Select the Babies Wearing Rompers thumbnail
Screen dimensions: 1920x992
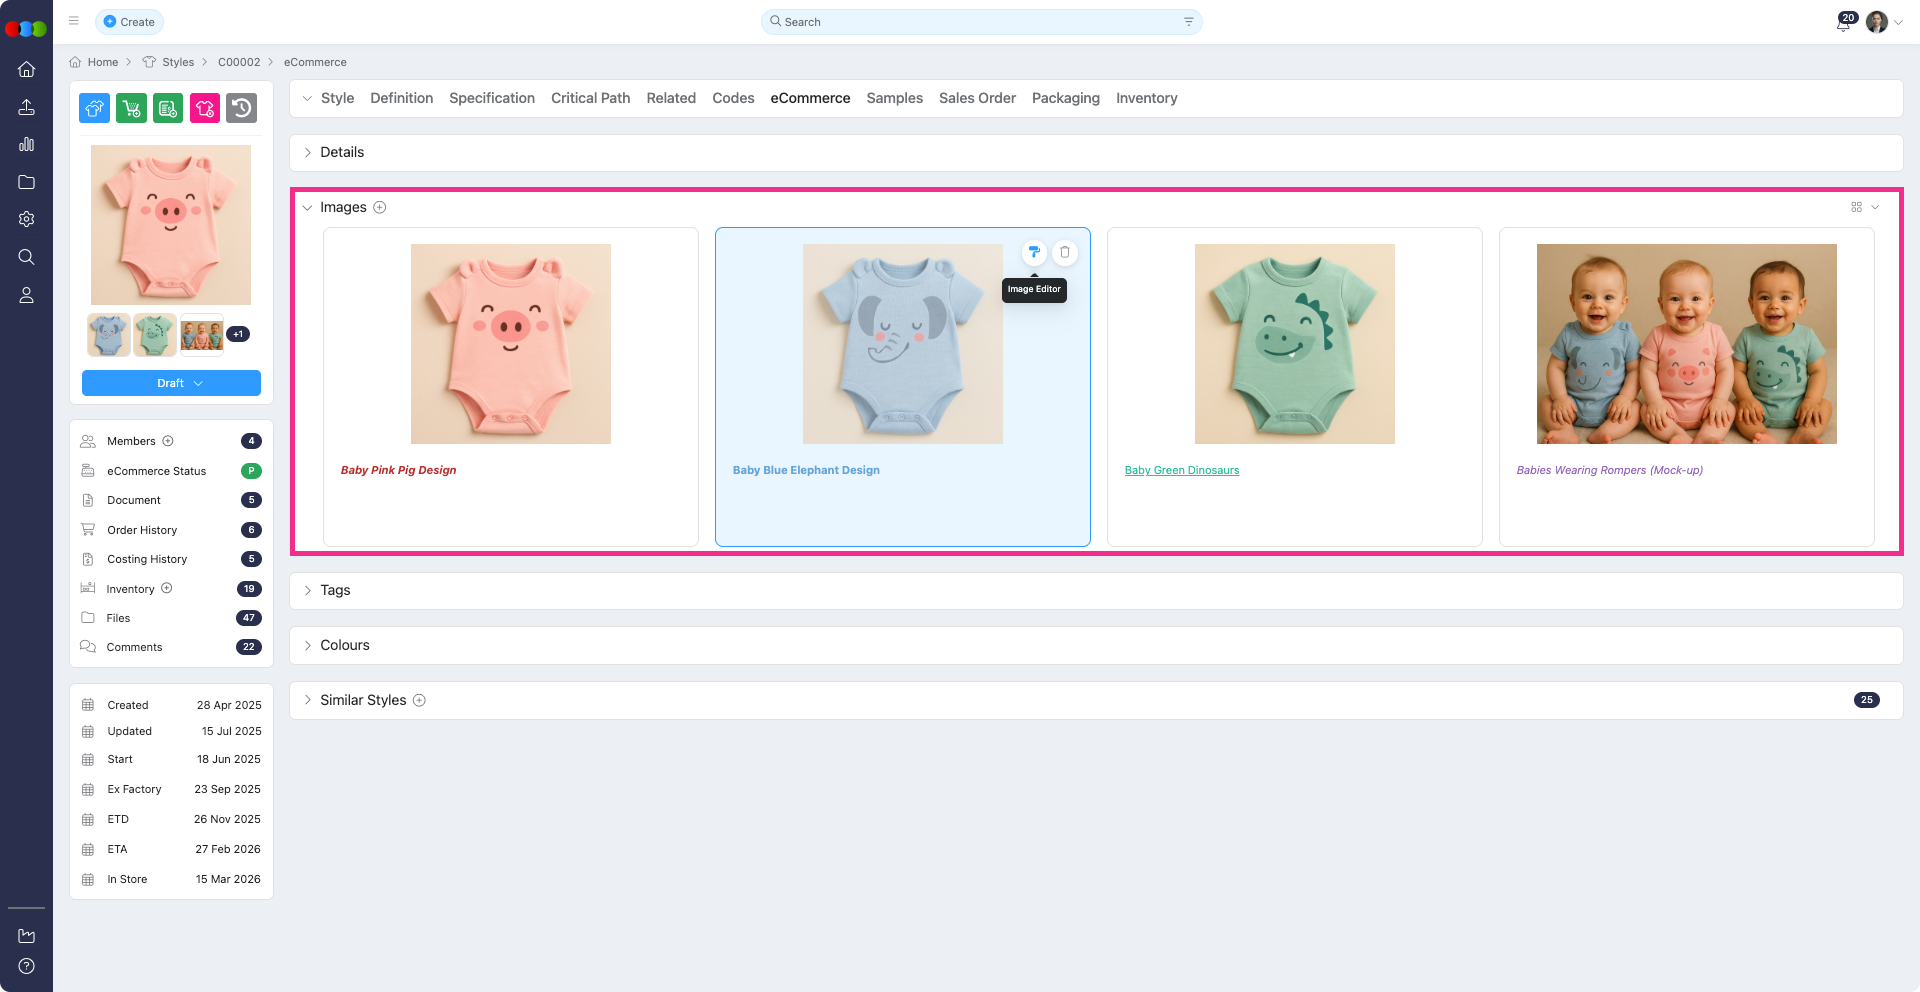202,335
